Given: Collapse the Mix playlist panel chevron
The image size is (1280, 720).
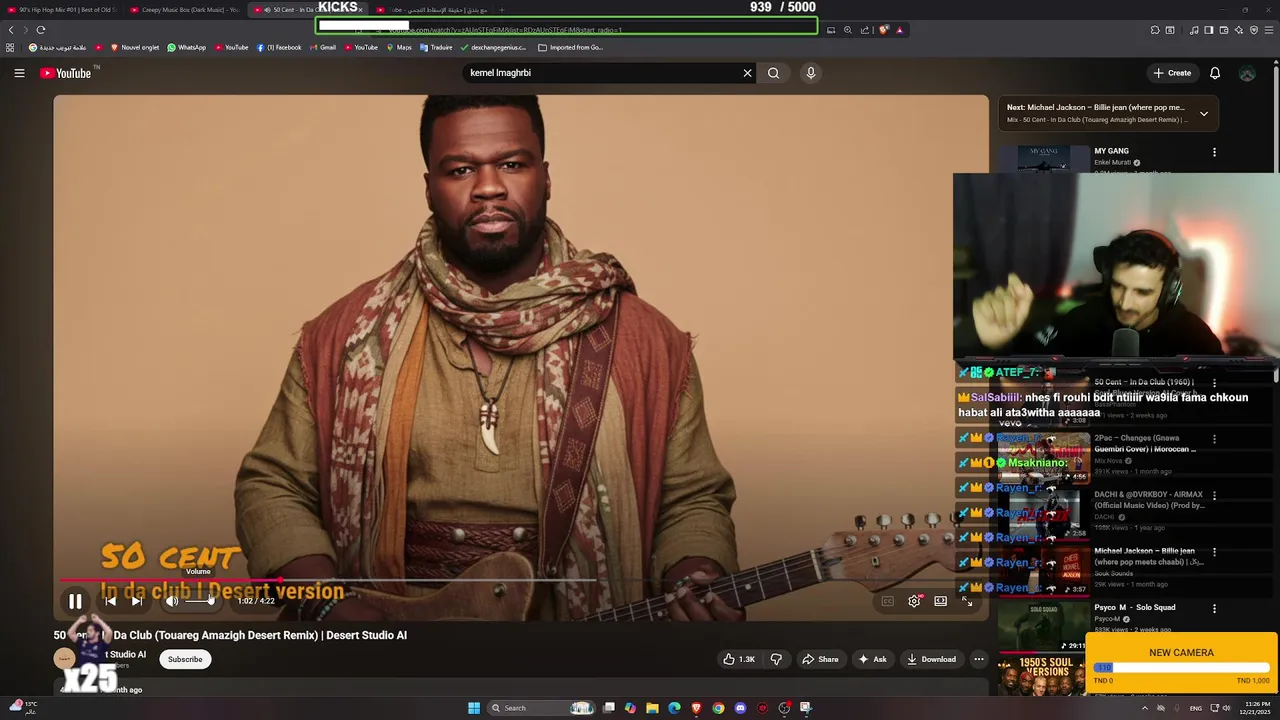Looking at the screenshot, I should (1204, 113).
